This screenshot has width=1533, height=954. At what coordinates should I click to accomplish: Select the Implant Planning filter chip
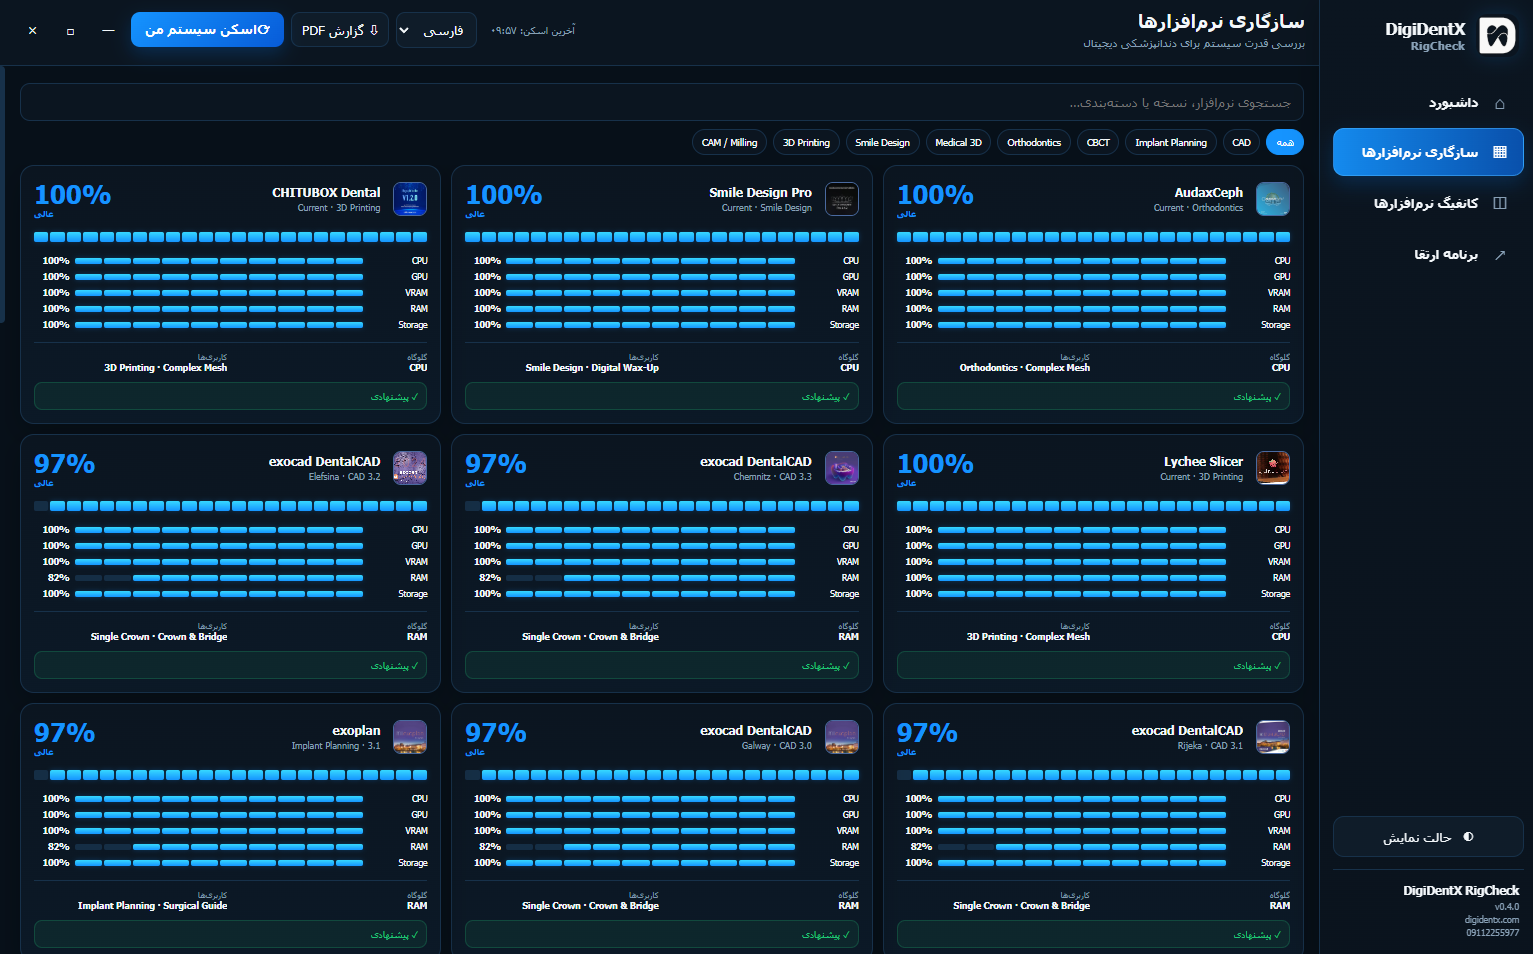pos(1171,143)
